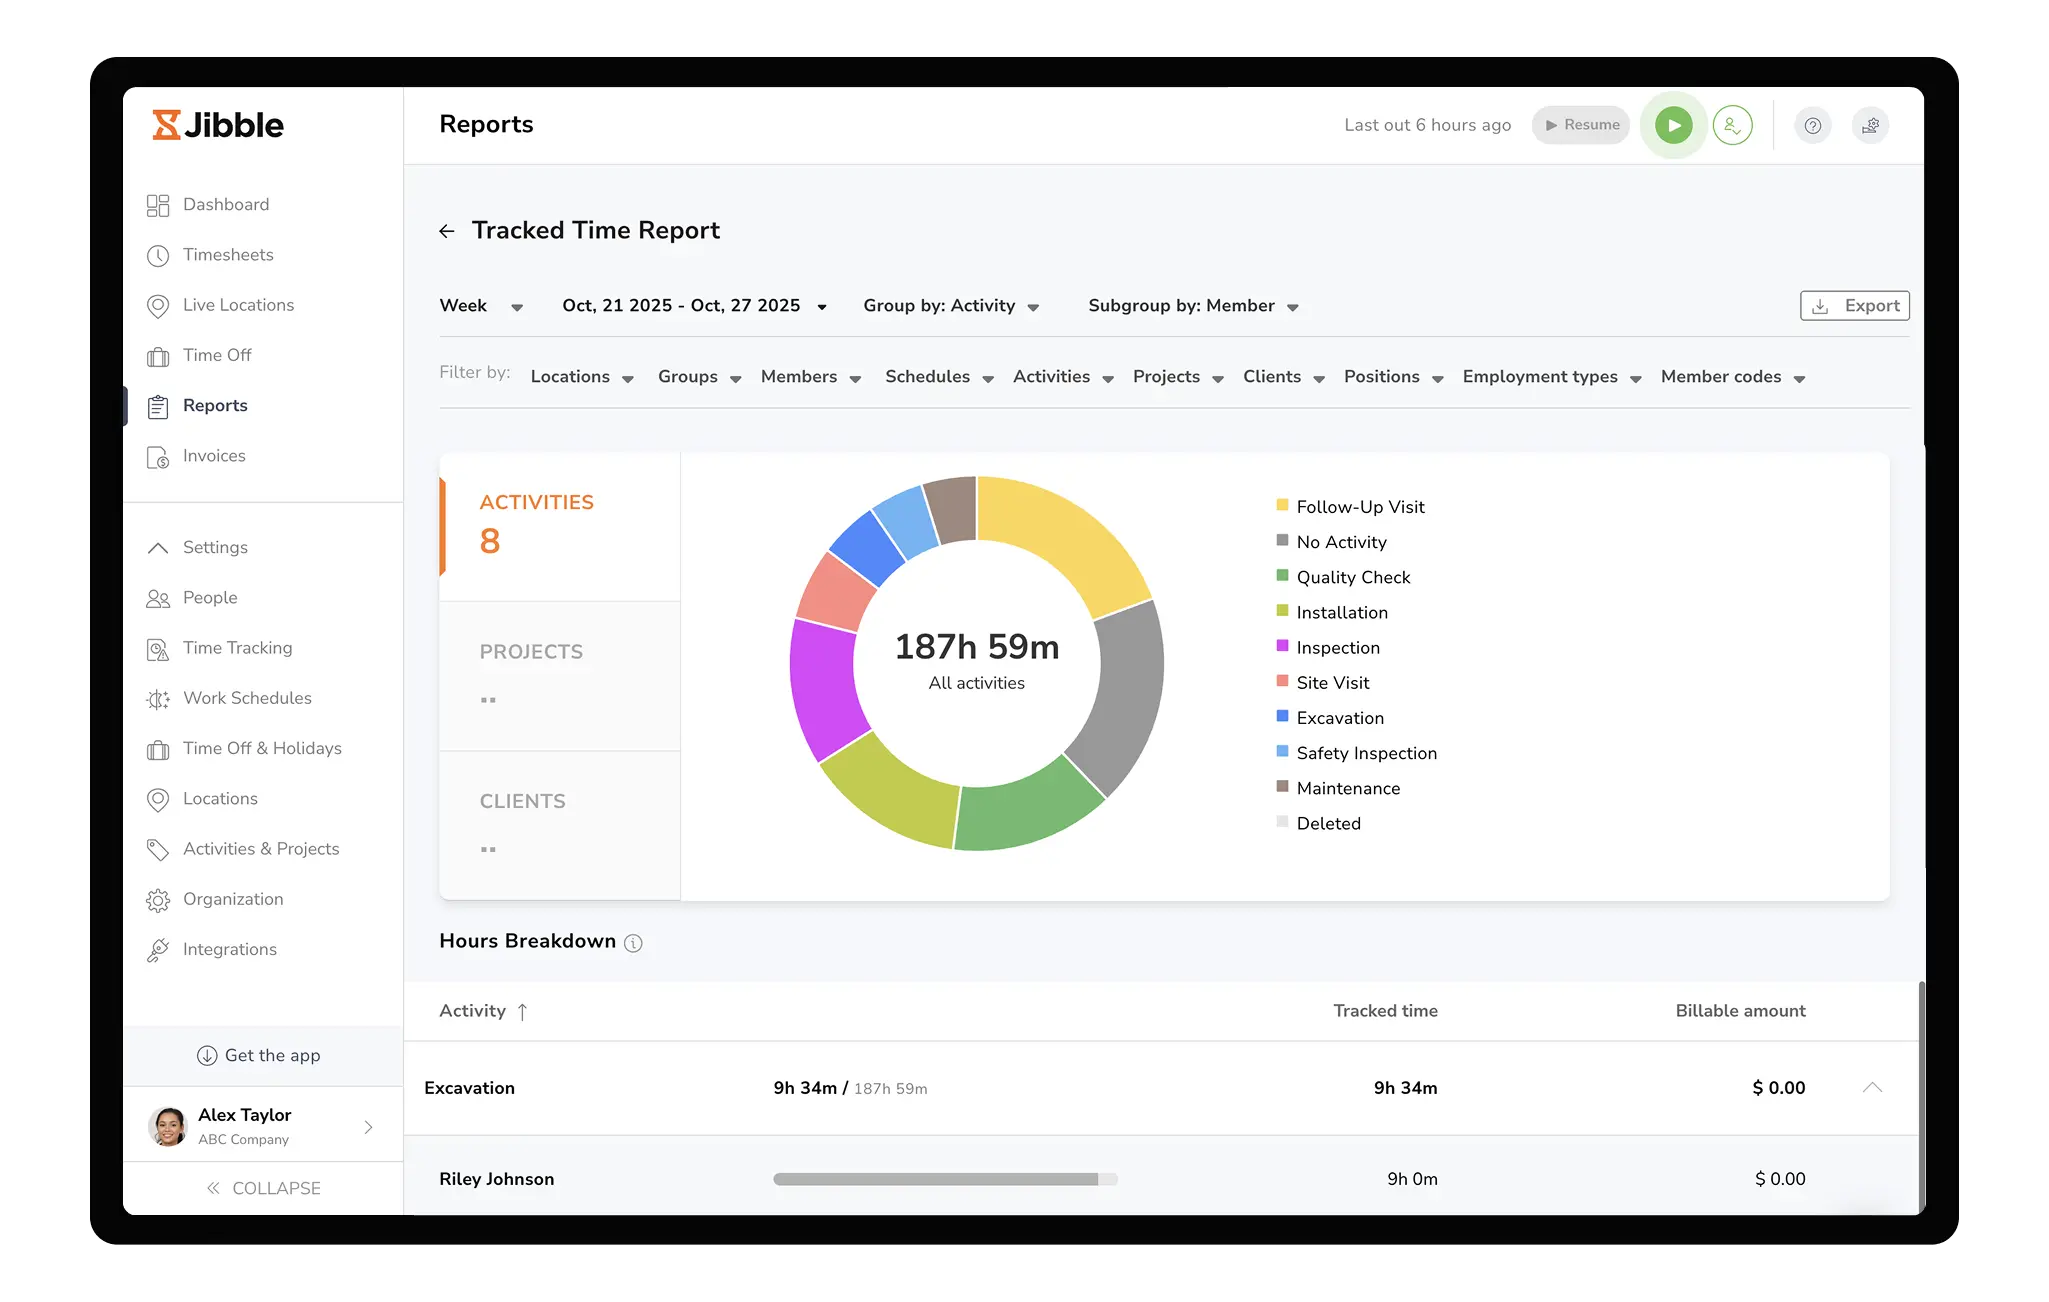This screenshot has width=2049, height=1302.
Task: Go back with the left arrow
Action: [447, 231]
